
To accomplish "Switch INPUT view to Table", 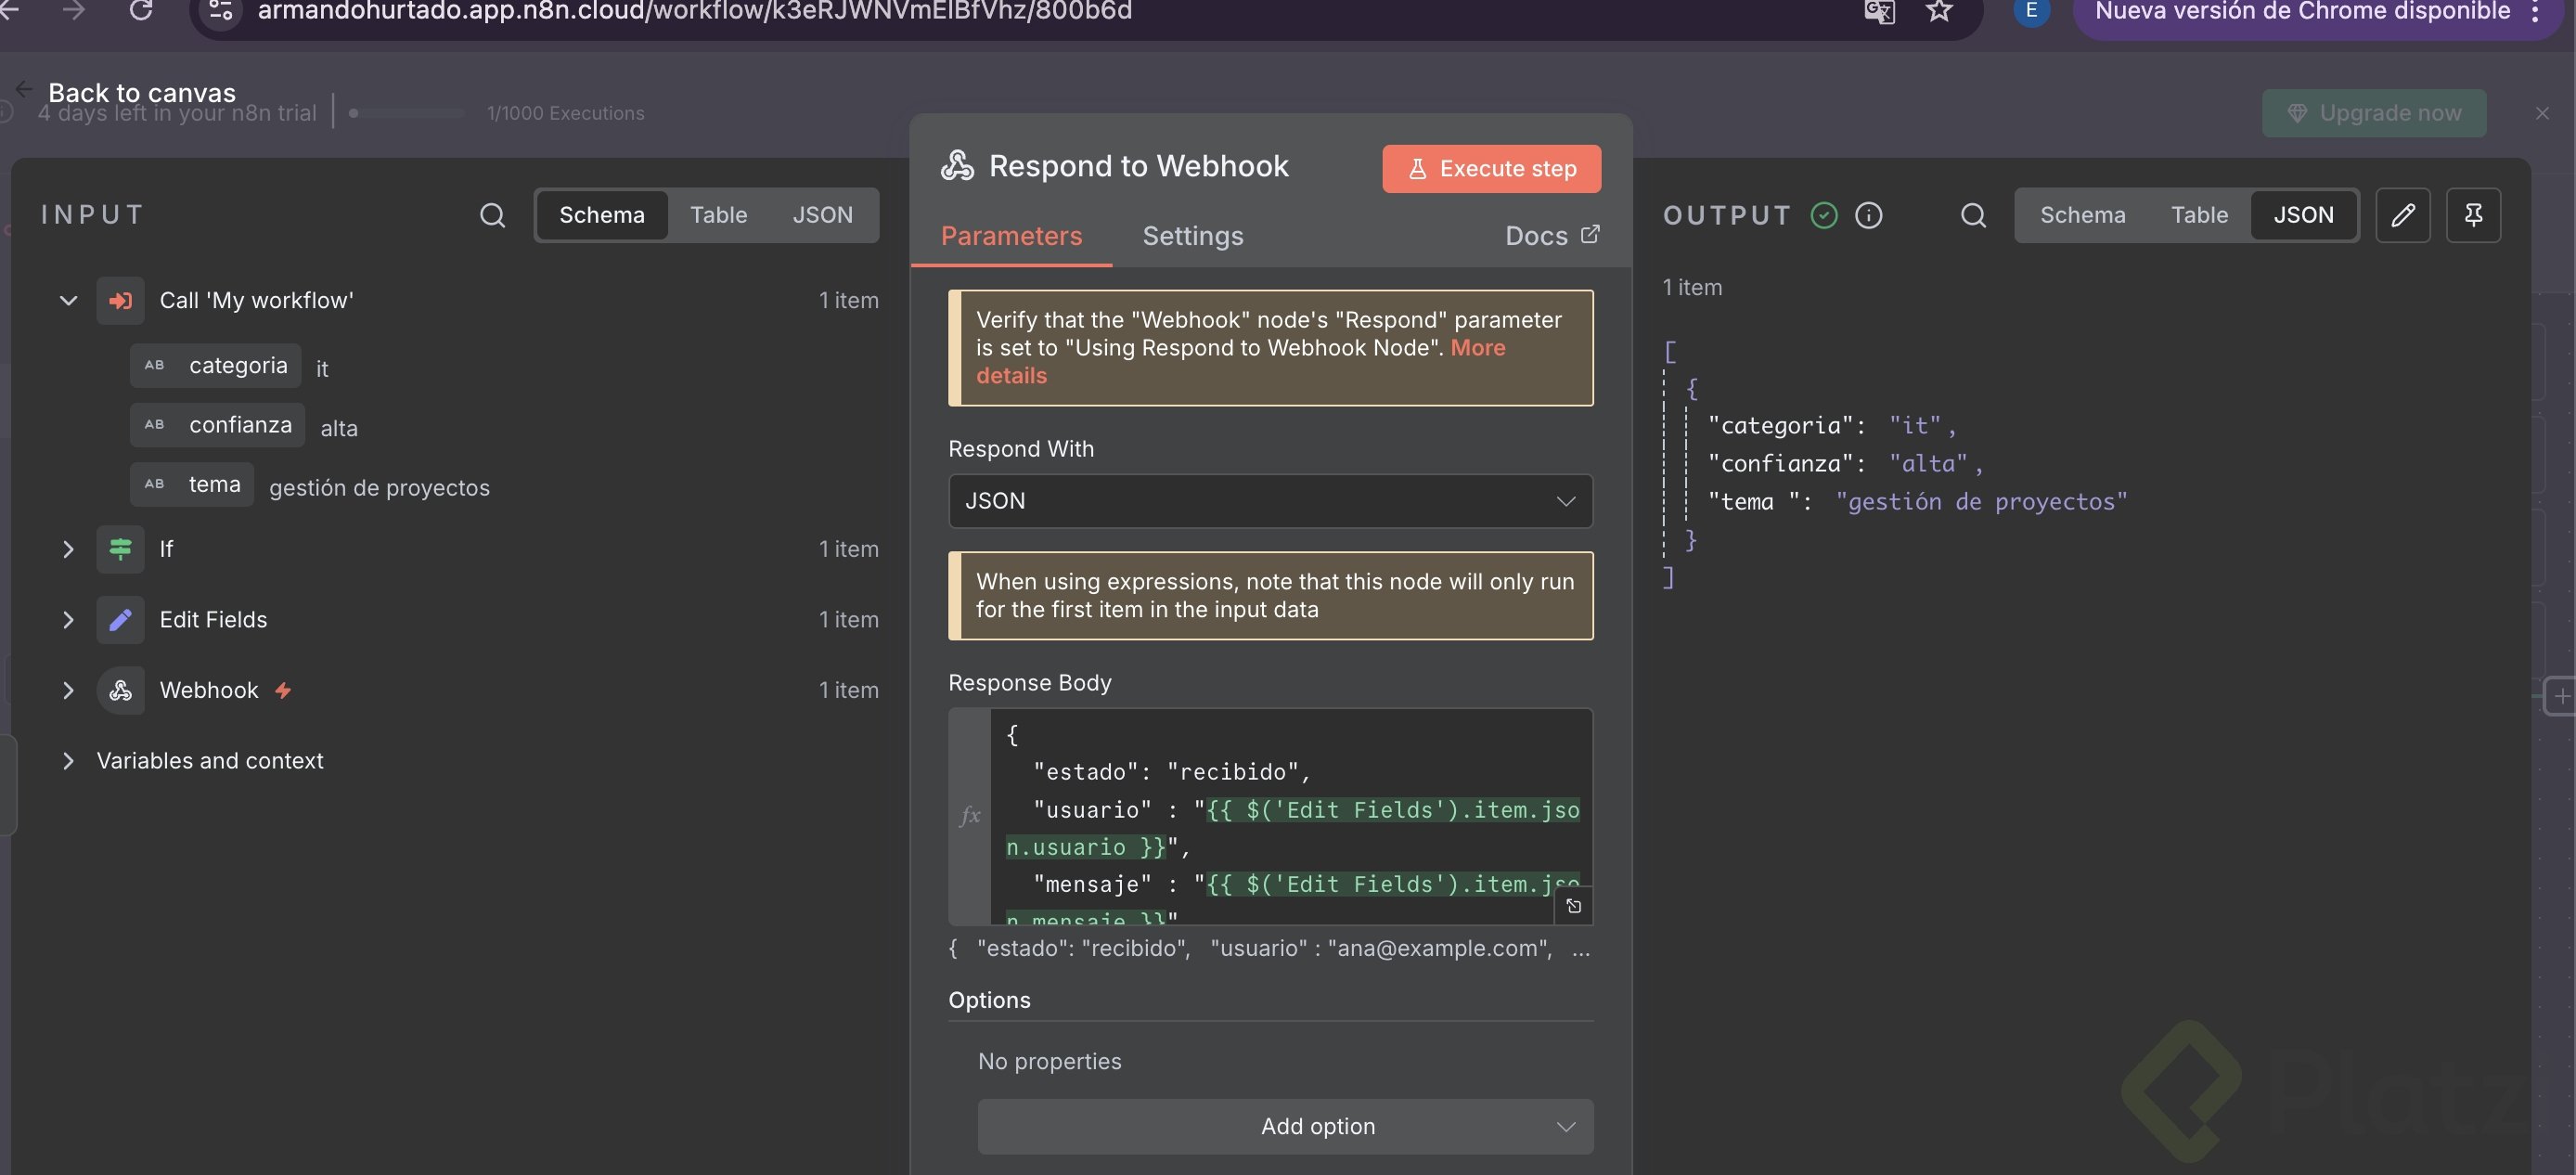I will tap(718, 215).
